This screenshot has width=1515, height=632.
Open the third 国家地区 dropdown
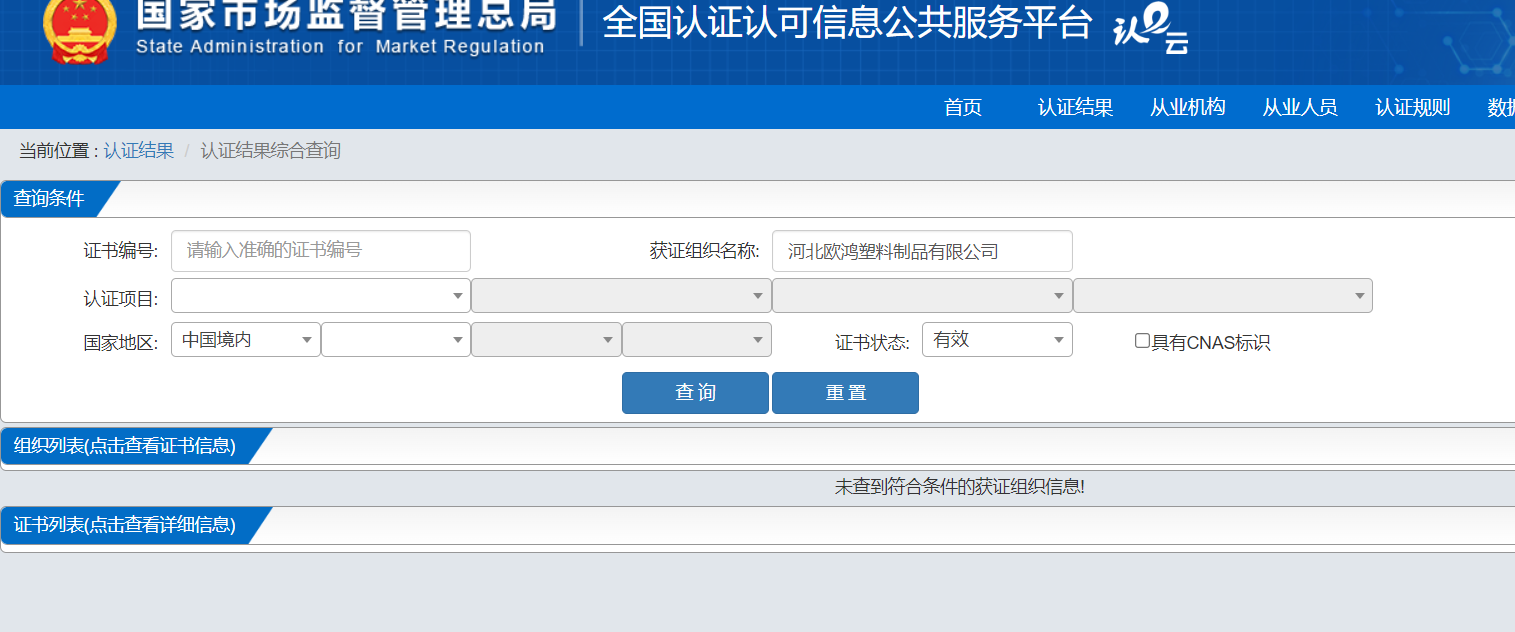[x=546, y=340]
